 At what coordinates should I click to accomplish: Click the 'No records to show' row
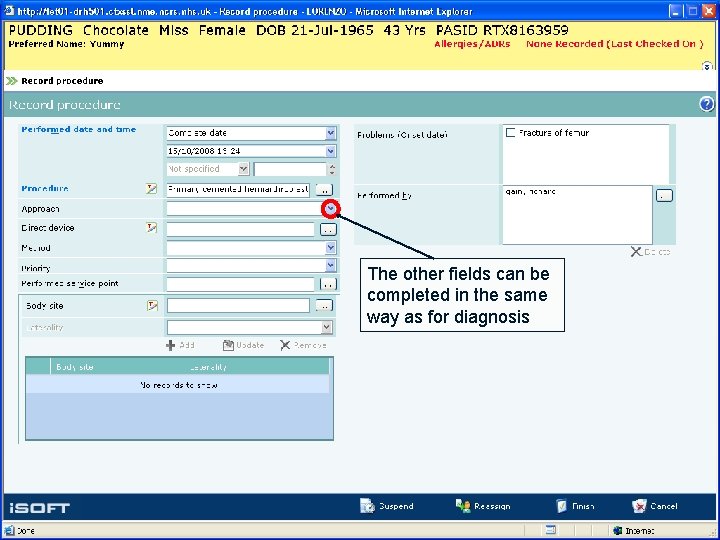pos(178,385)
